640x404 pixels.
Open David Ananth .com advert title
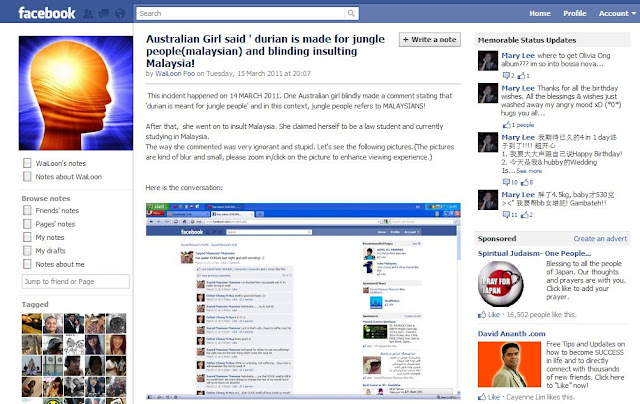click(511, 334)
